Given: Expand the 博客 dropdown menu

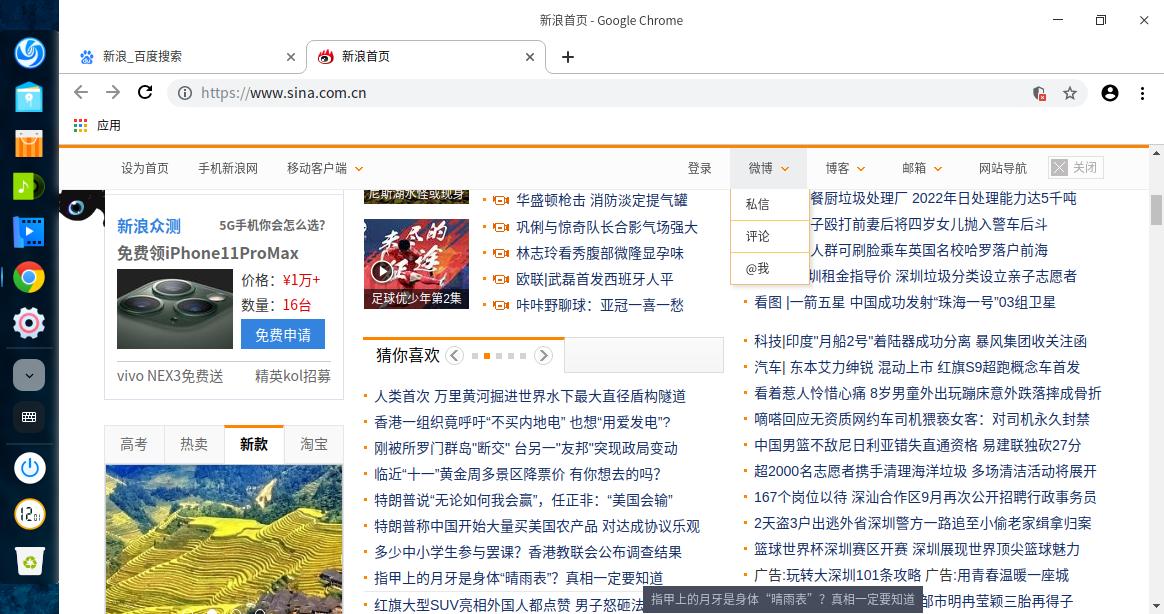Looking at the screenshot, I should coord(845,168).
